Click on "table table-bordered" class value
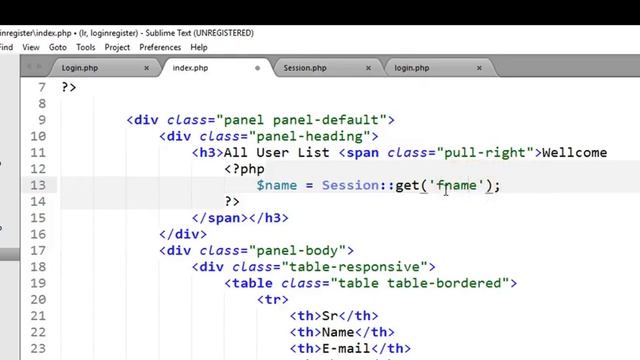This screenshot has height=360, width=640. [420, 283]
